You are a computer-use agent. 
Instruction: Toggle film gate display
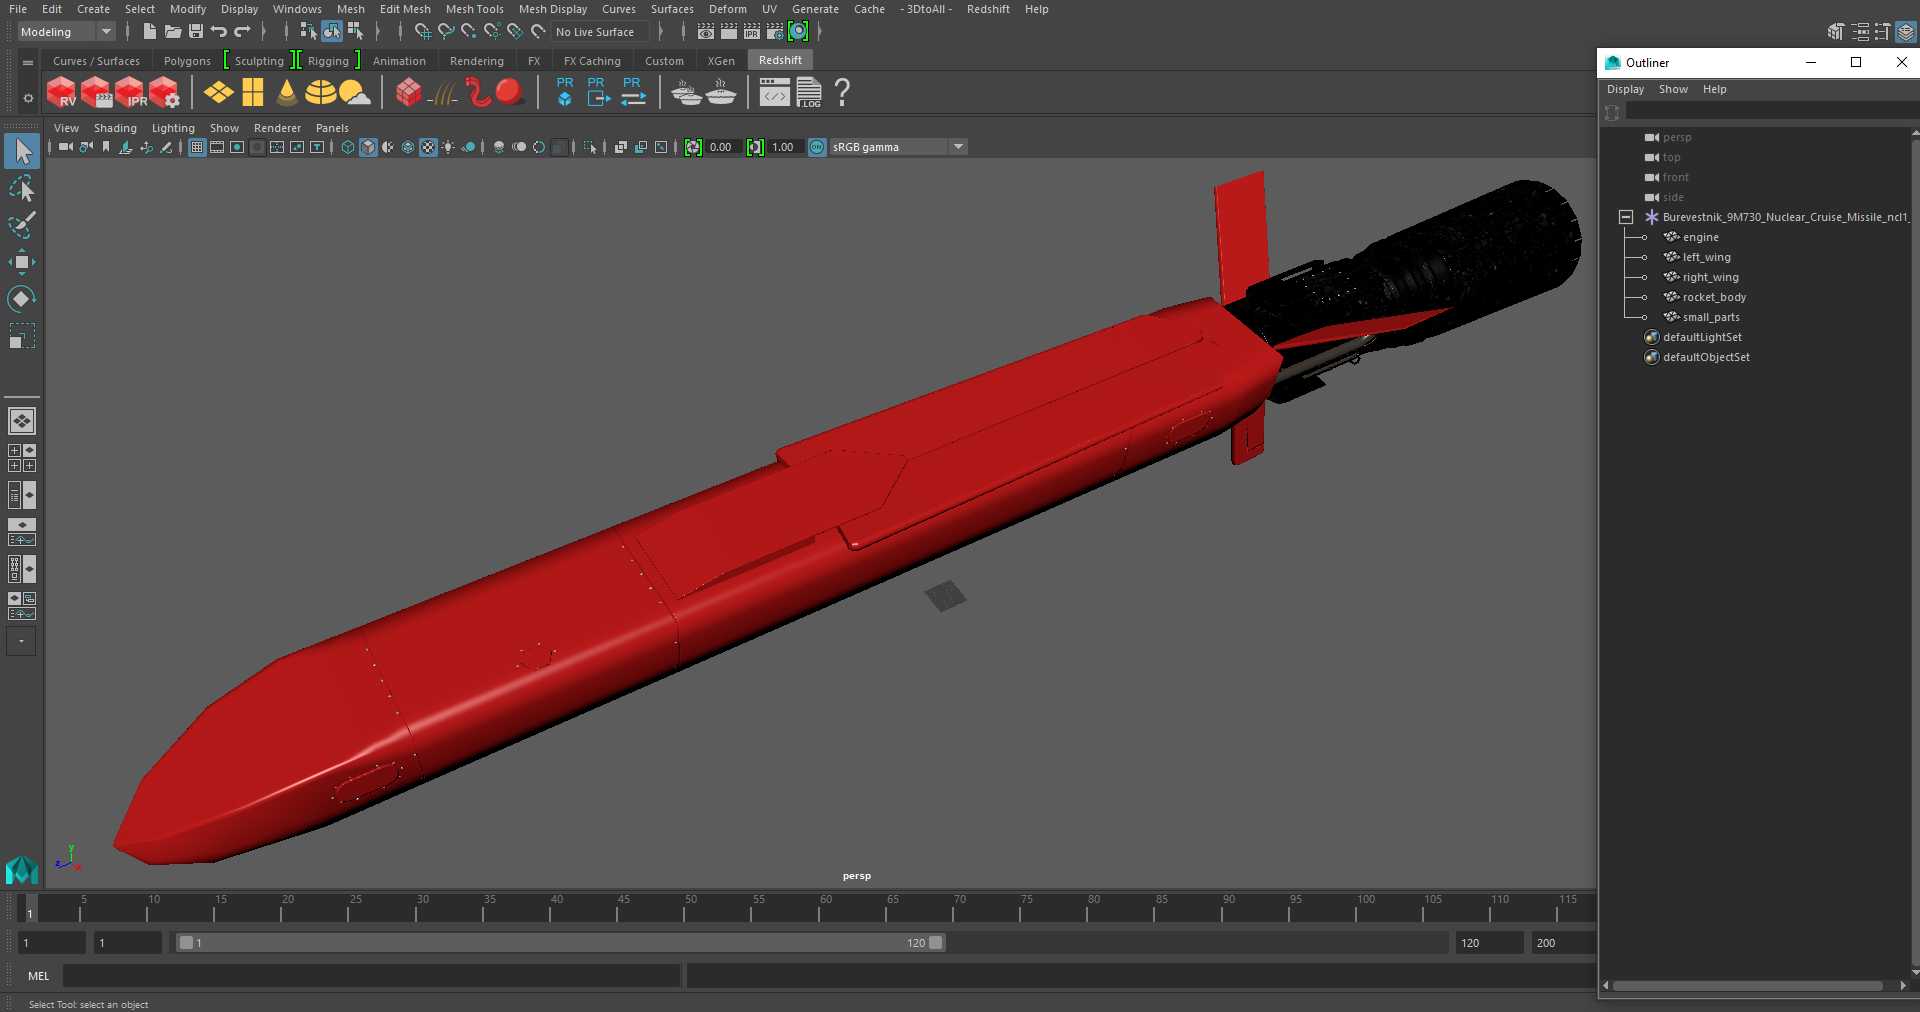point(217,147)
